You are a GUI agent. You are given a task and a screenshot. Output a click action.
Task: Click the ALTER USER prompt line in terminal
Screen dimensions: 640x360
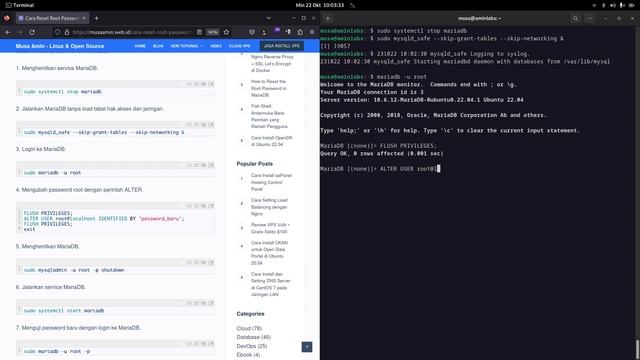coord(380,169)
